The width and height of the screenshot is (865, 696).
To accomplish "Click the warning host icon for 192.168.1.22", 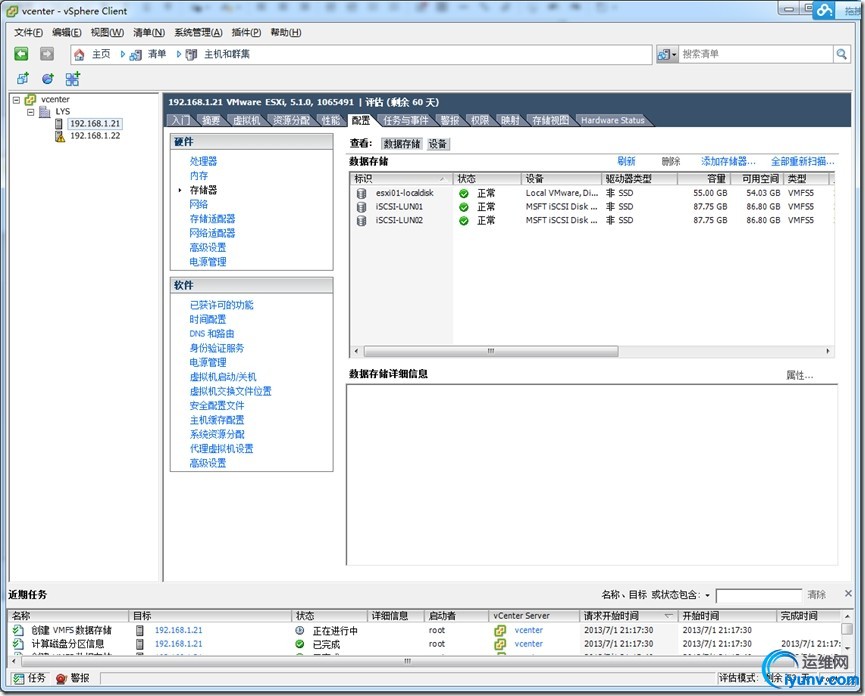I will [x=60, y=136].
